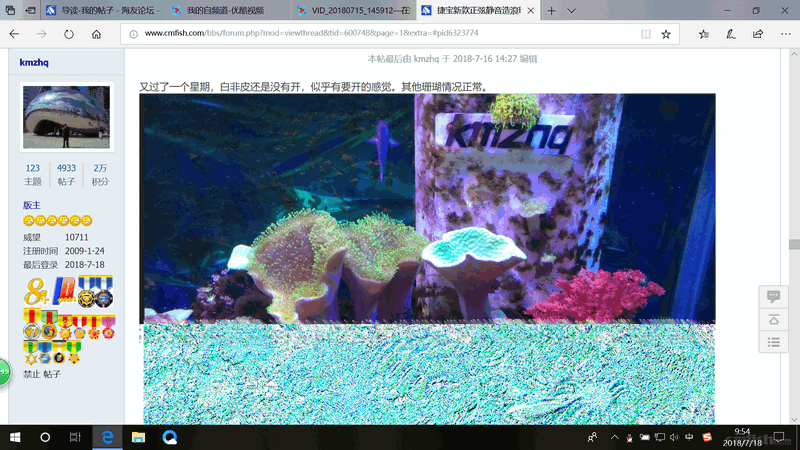The height and width of the screenshot is (450, 800).
Task: Open a new browser tab
Action: [x=551, y=10]
